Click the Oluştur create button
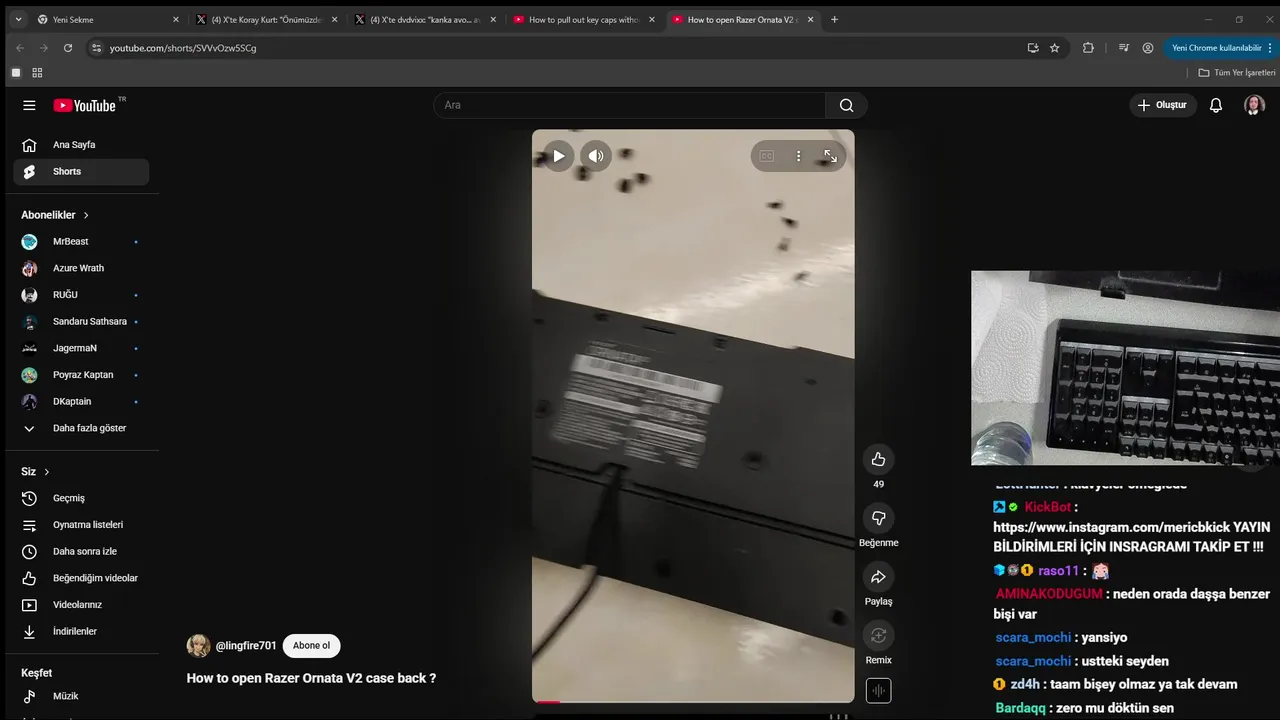 [1163, 105]
